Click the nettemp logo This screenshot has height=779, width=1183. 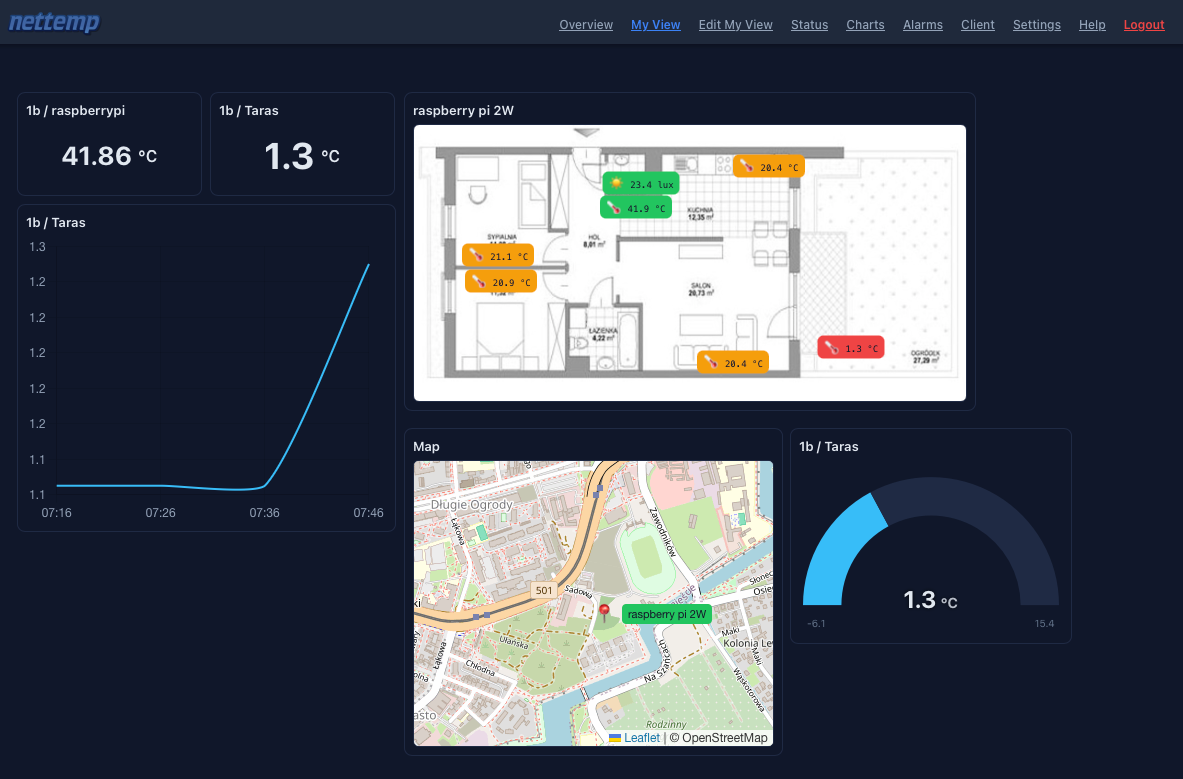54,22
